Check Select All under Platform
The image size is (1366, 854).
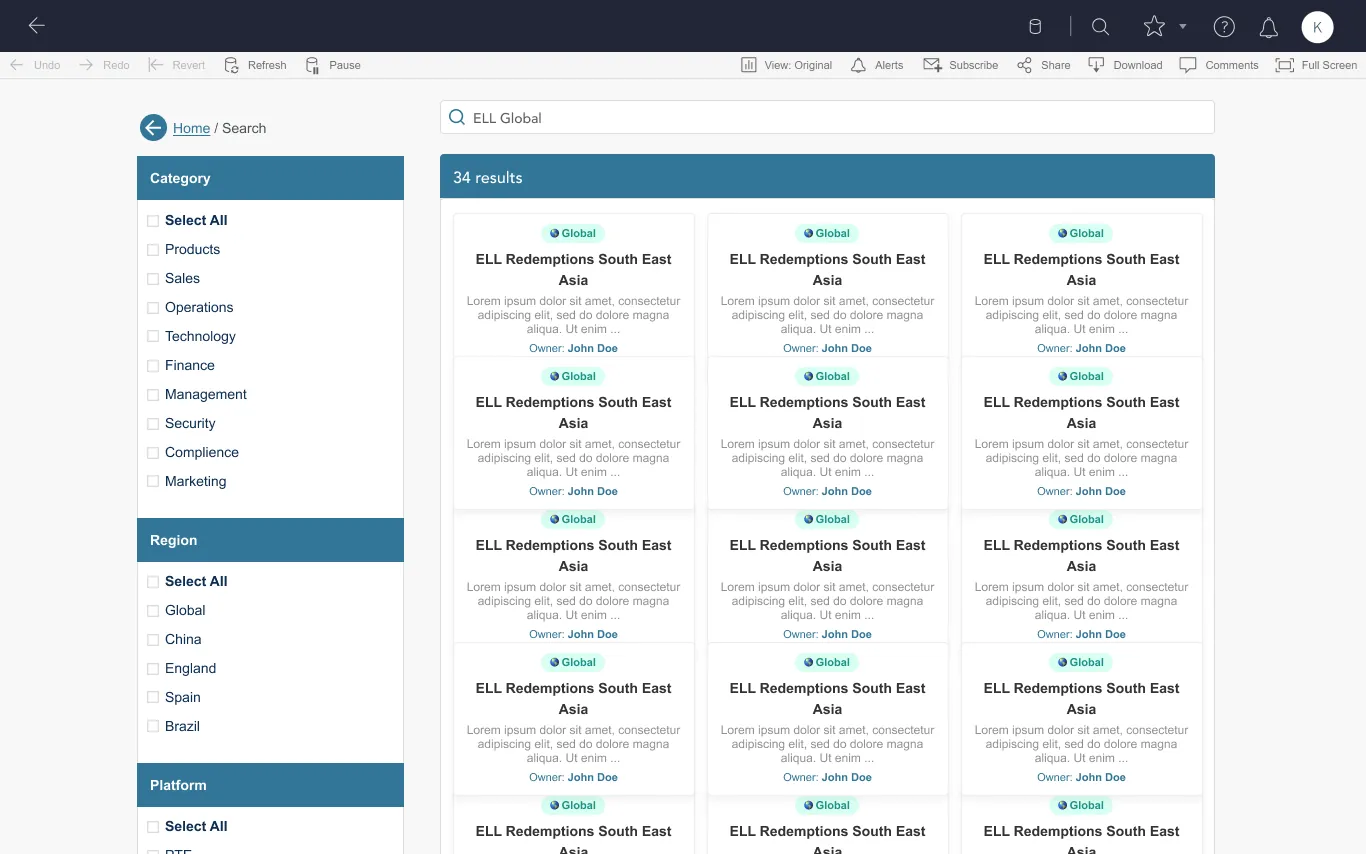(x=153, y=826)
